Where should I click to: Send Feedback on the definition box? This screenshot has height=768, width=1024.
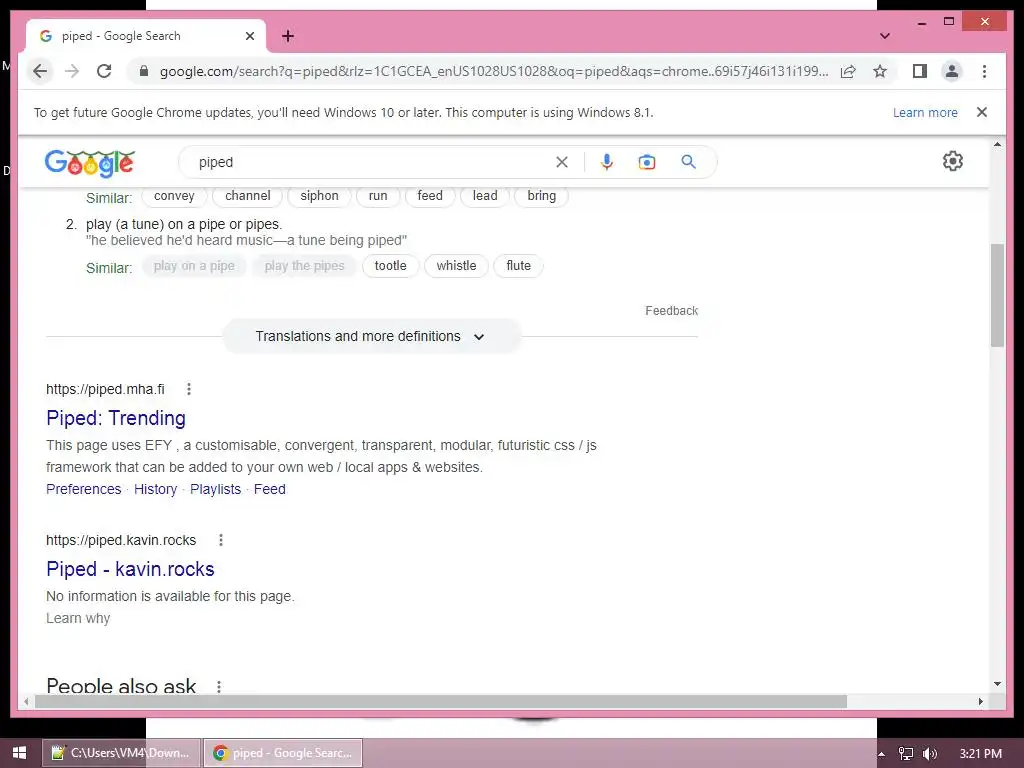(x=671, y=311)
